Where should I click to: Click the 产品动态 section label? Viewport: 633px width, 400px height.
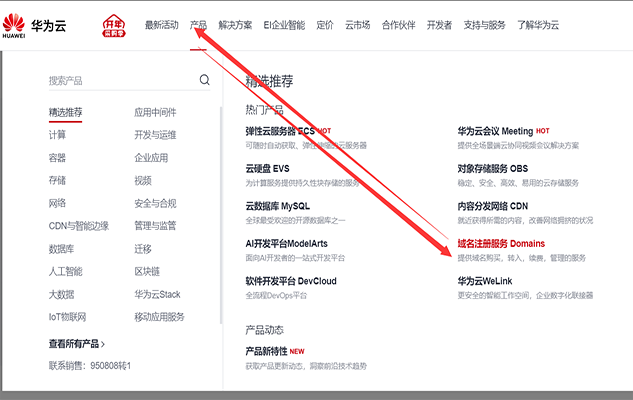point(264,330)
